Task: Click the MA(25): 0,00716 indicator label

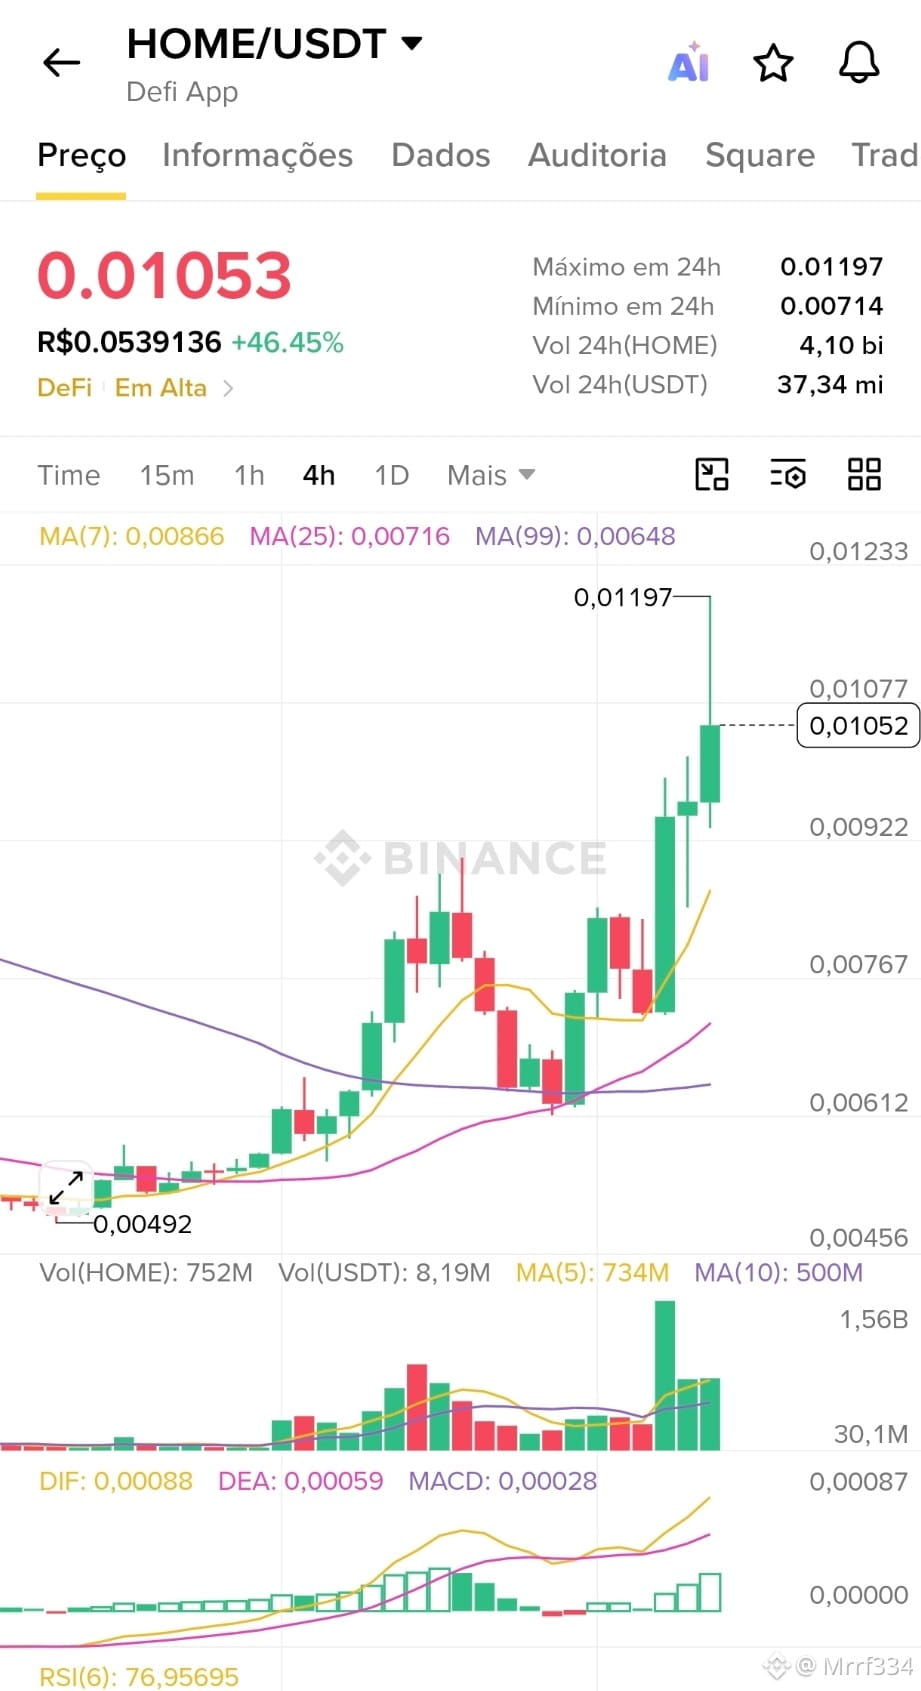Action: 350,536
